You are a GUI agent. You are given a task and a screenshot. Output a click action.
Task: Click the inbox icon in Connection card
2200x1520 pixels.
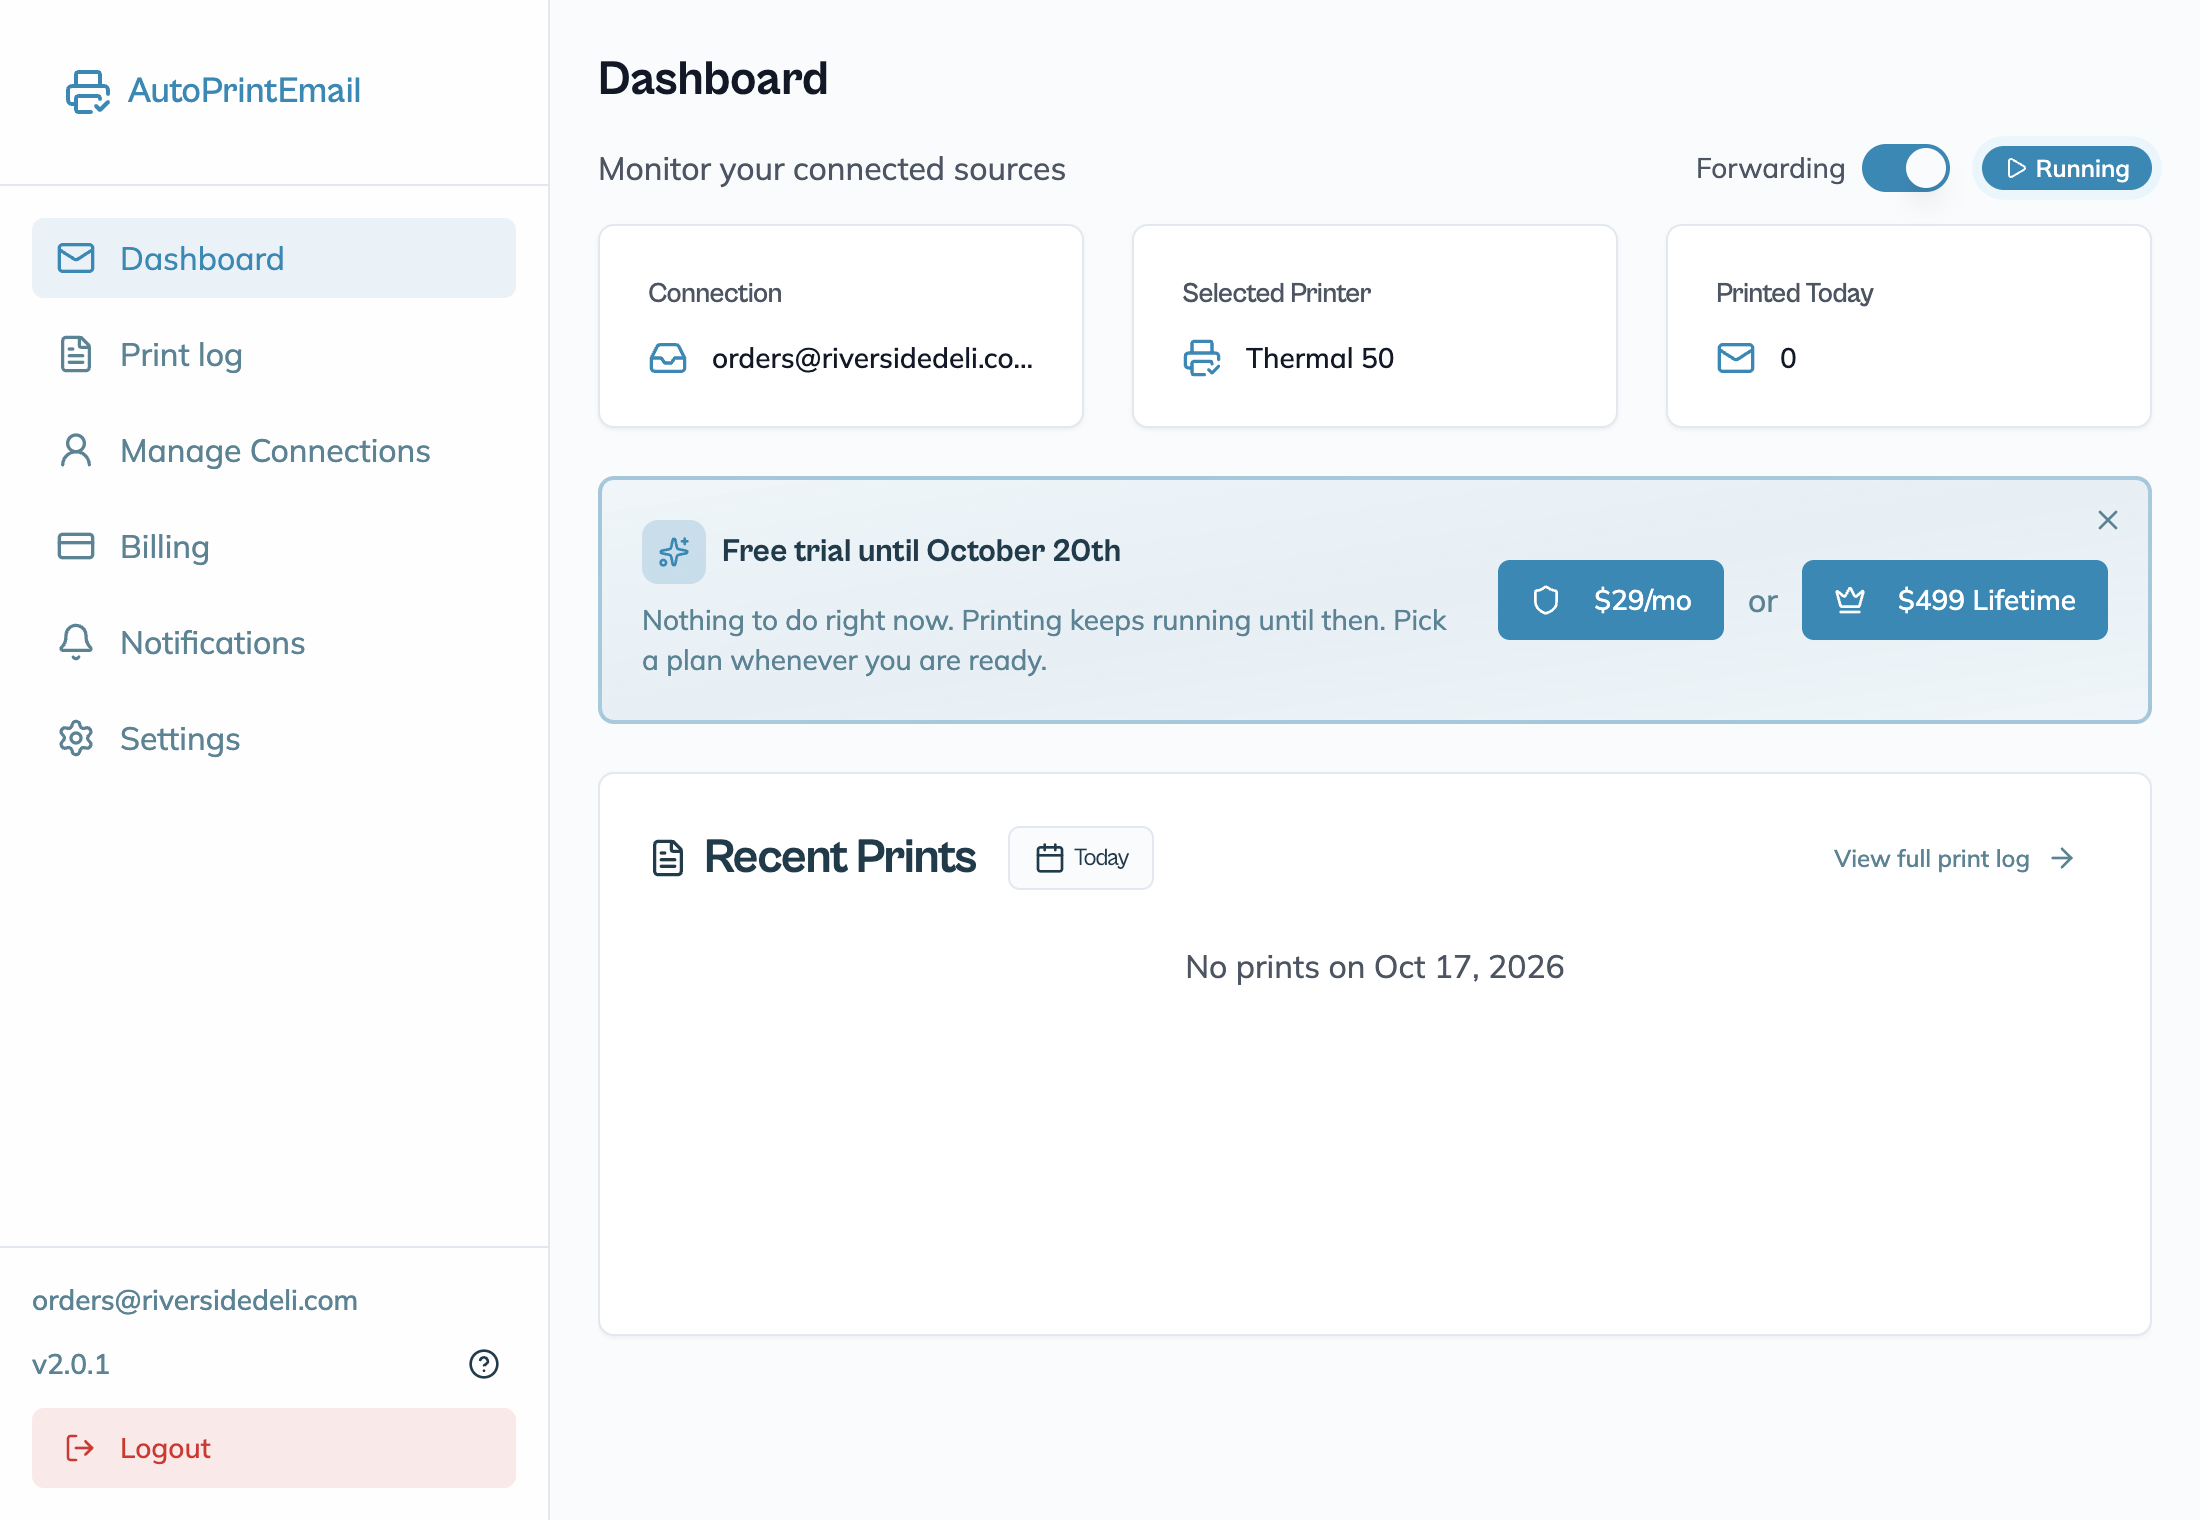[x=668, y=358]
